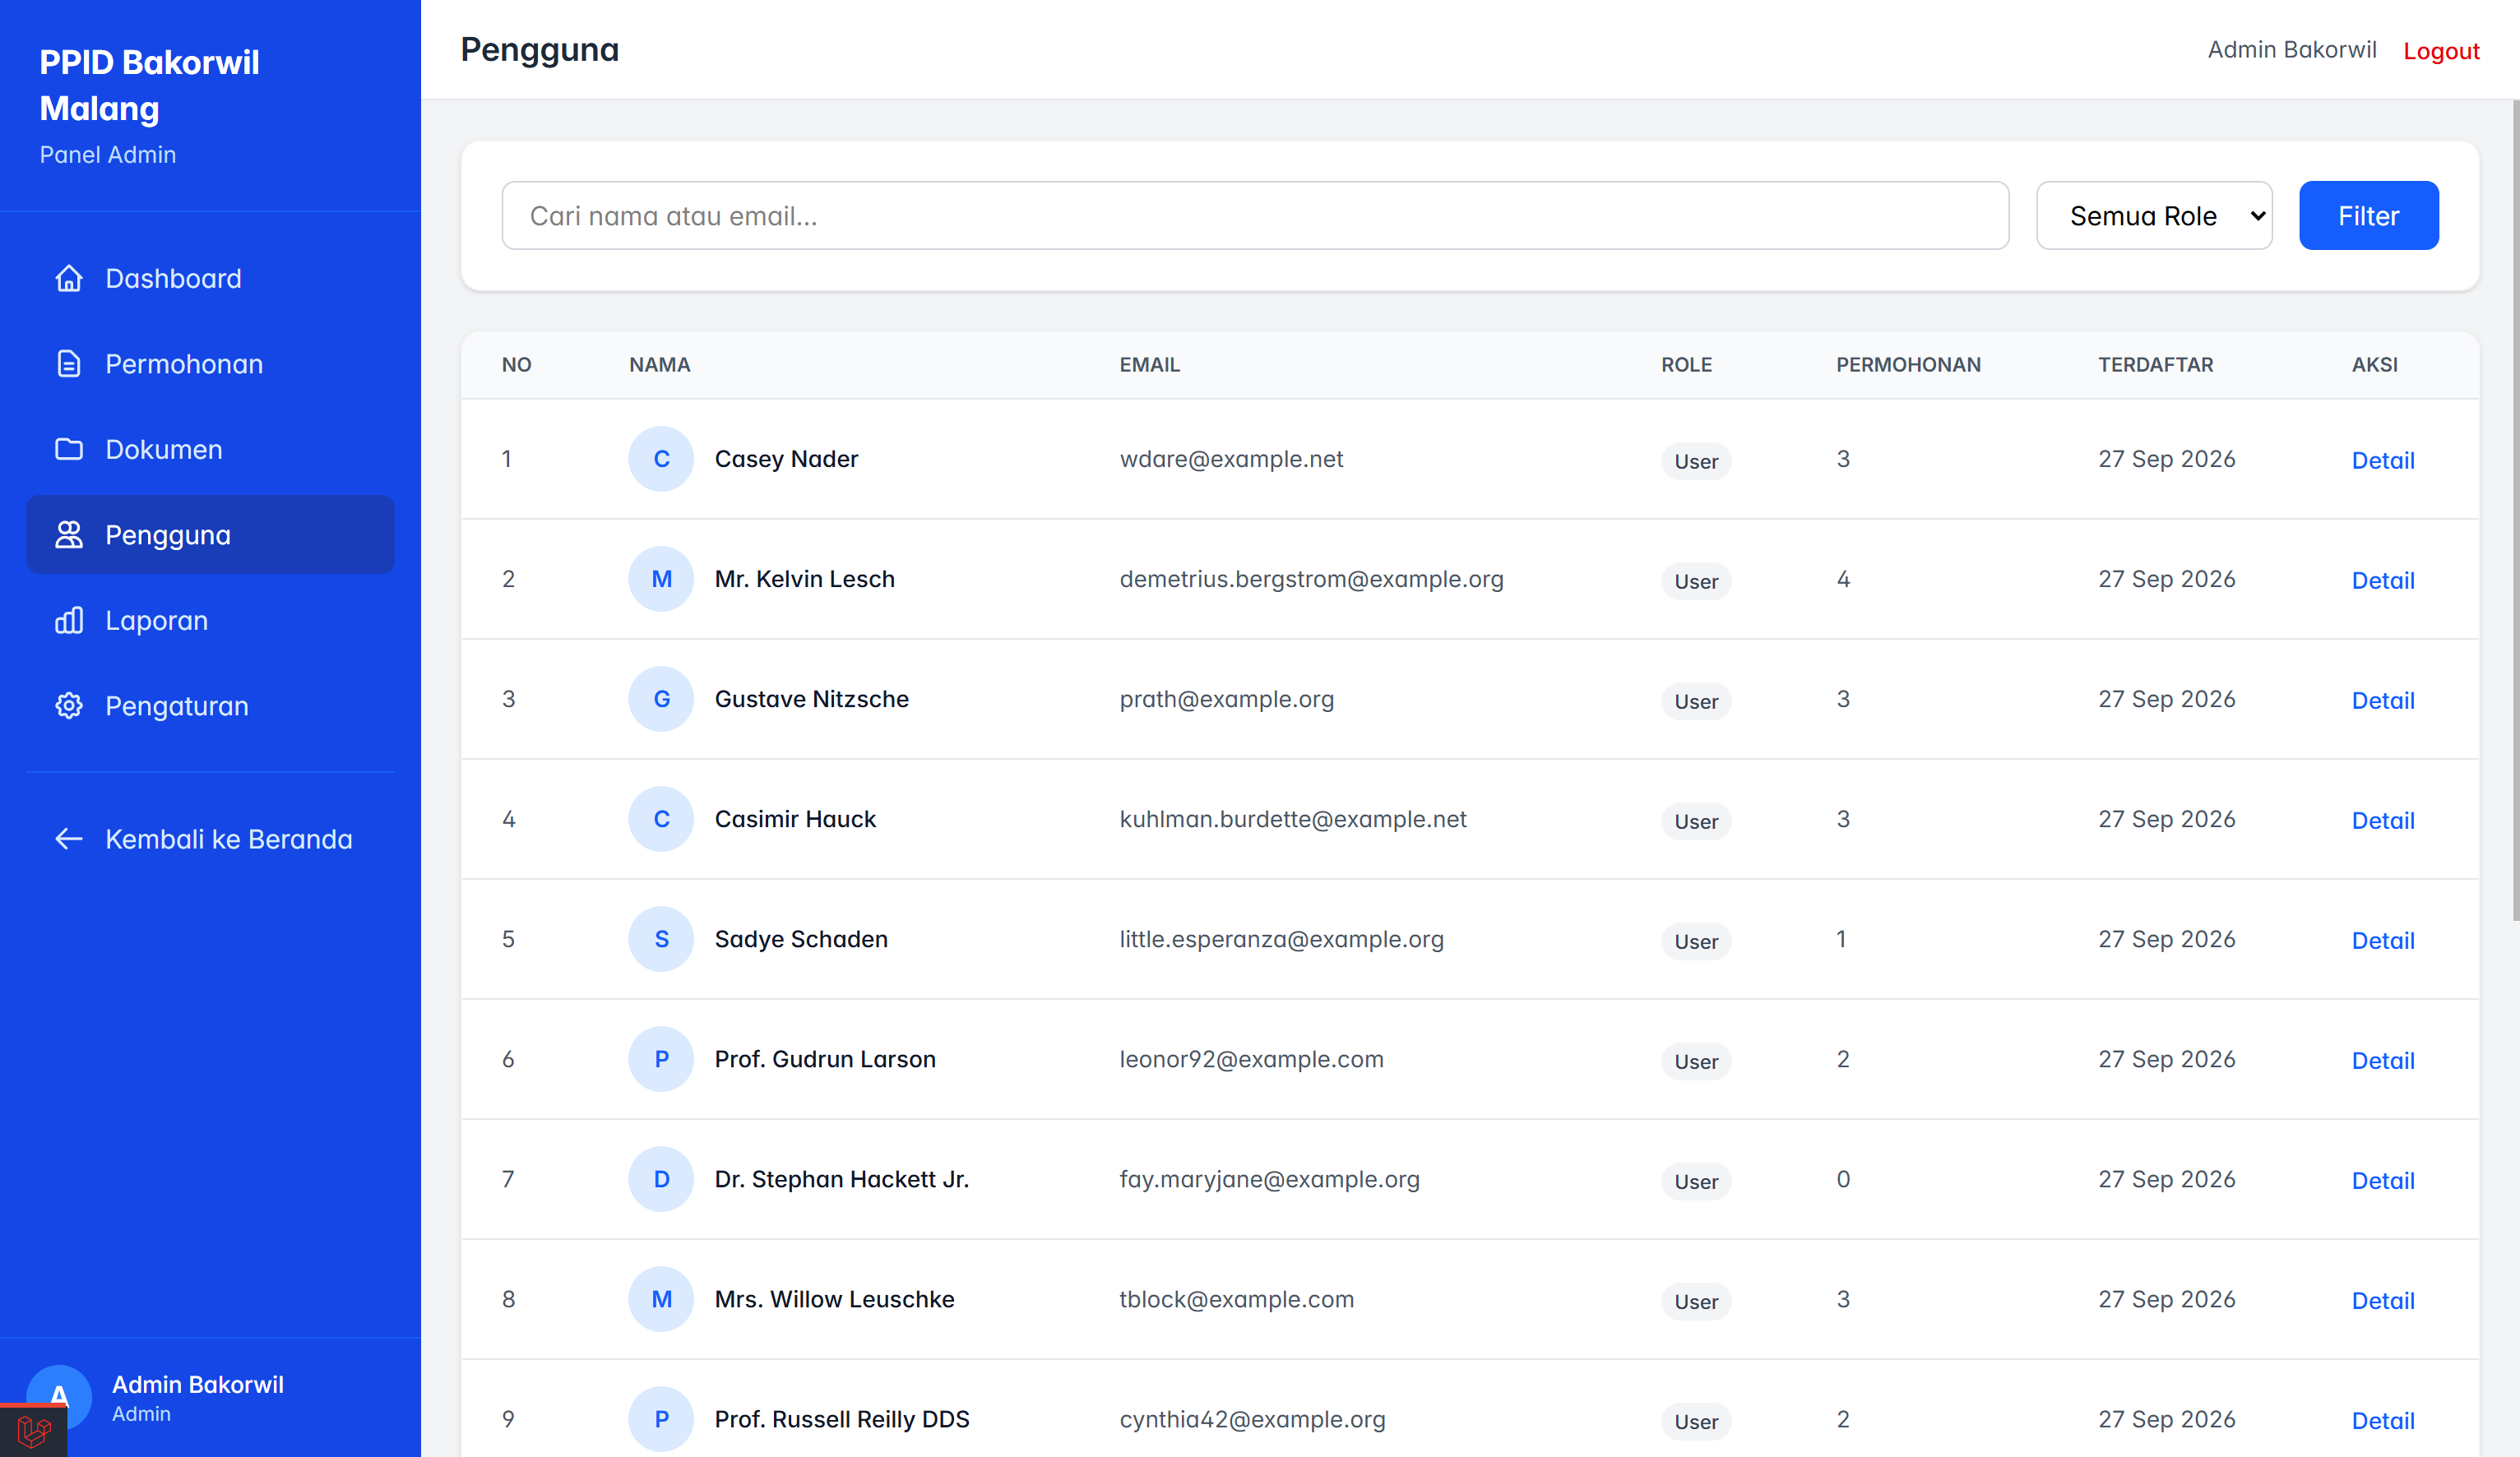Click the search name or email field

(1255, 216)
